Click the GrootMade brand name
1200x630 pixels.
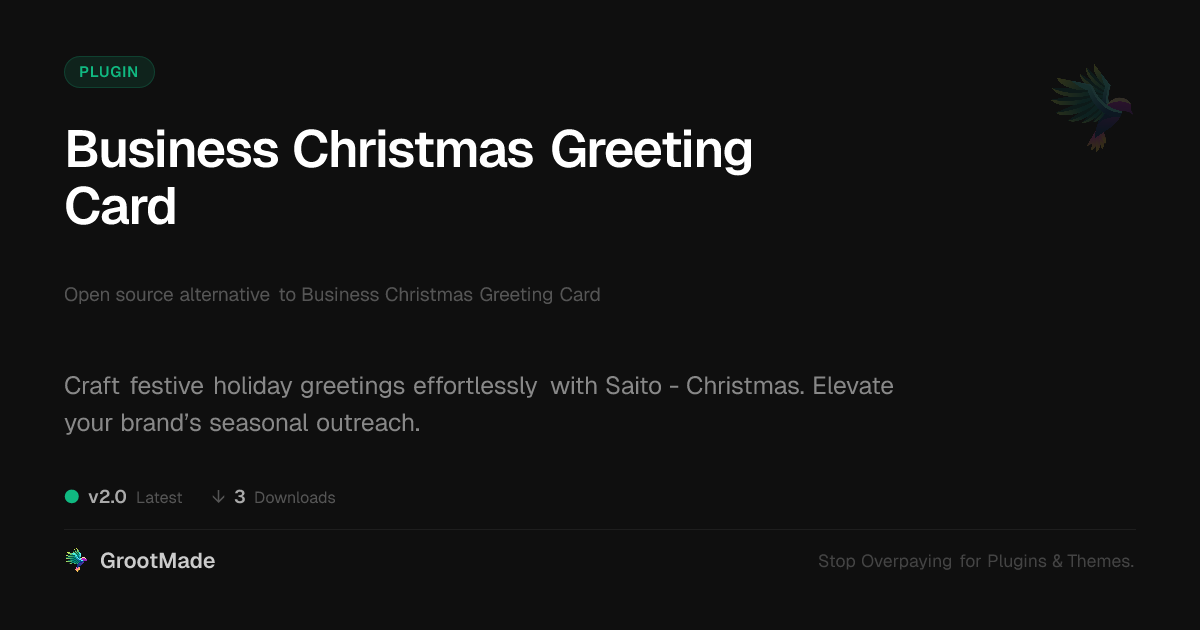pos(157,561)
